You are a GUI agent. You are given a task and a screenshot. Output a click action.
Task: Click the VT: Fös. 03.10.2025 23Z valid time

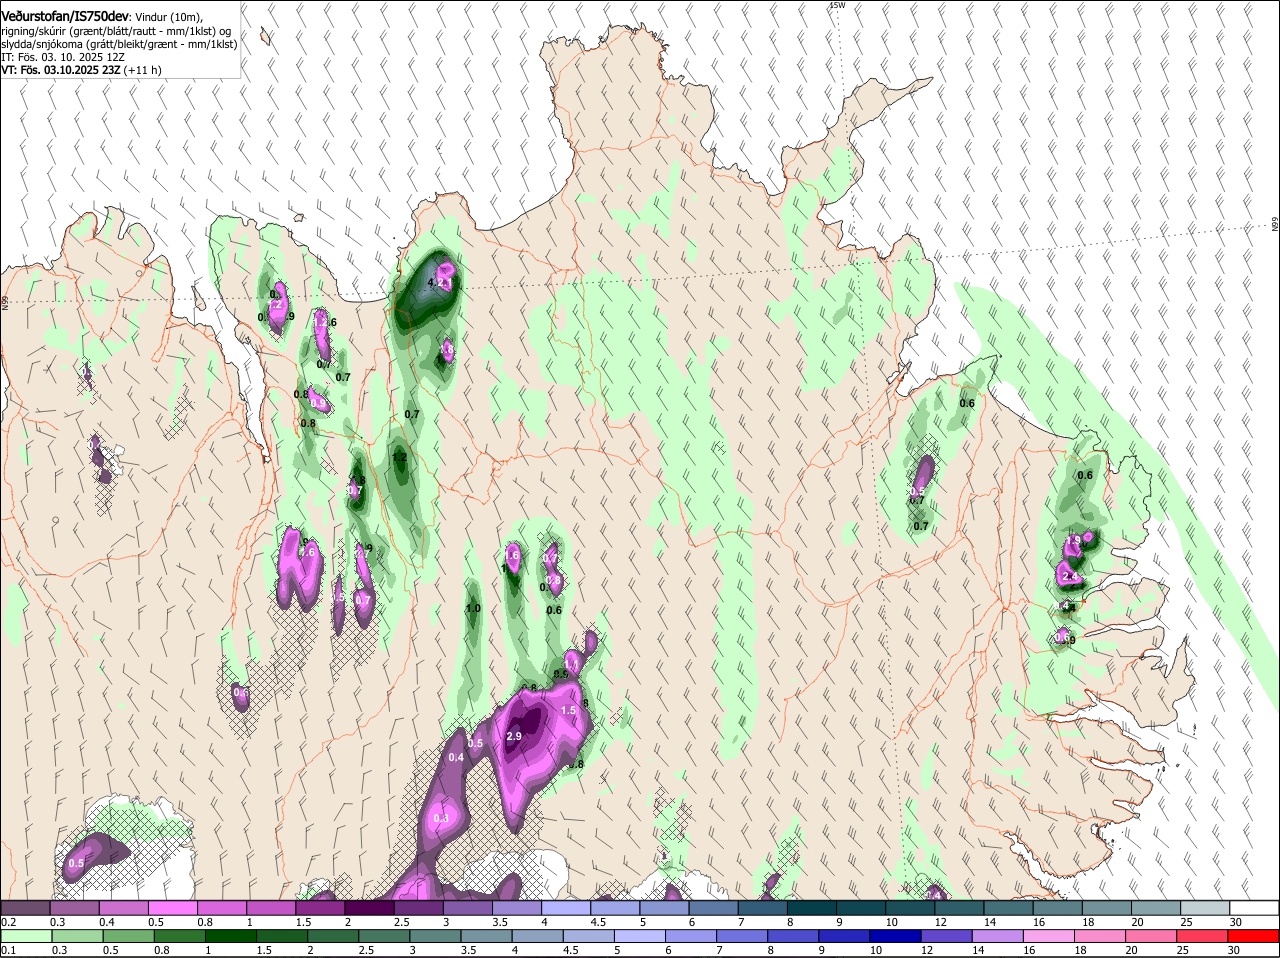(60, 70)
